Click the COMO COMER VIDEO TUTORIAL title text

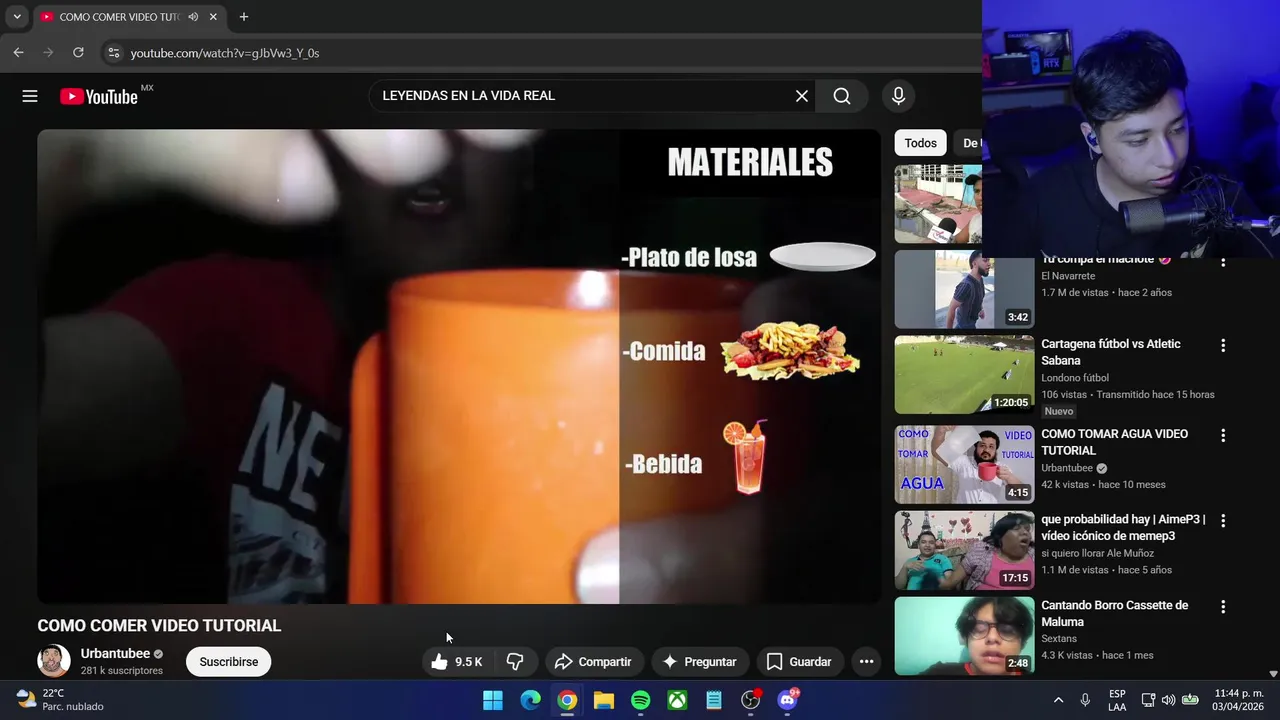[x=159, y=626]
